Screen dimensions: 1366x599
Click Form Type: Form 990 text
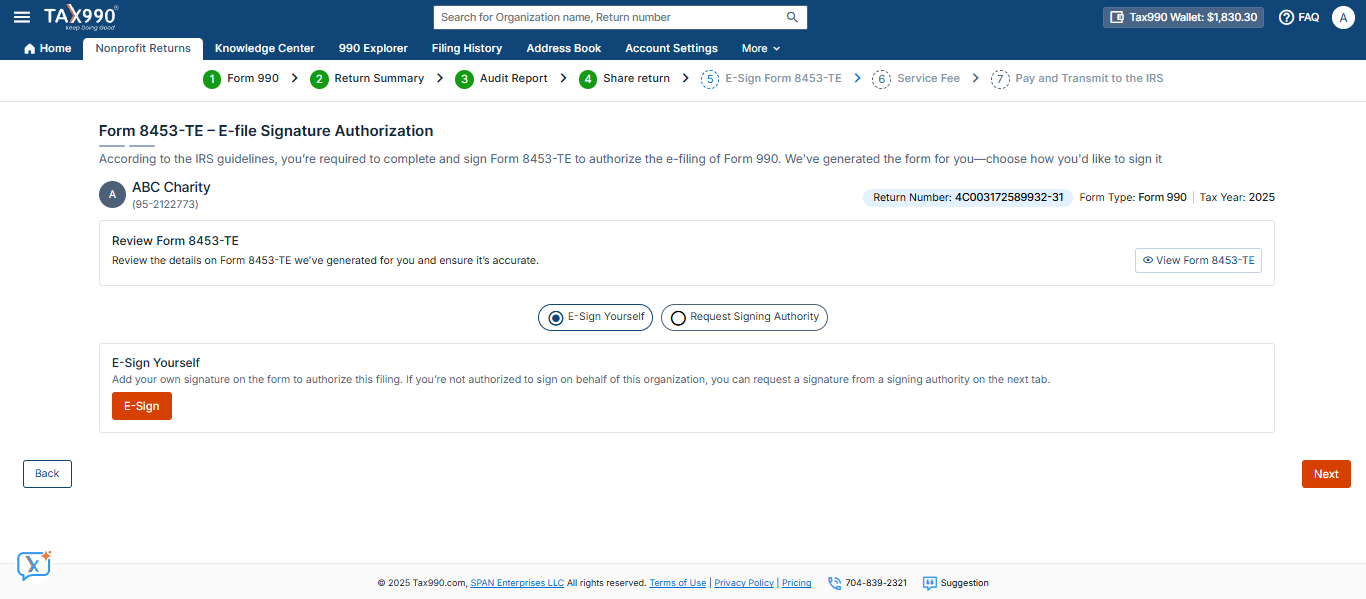pyautogui.click(x=1133, y=197)
